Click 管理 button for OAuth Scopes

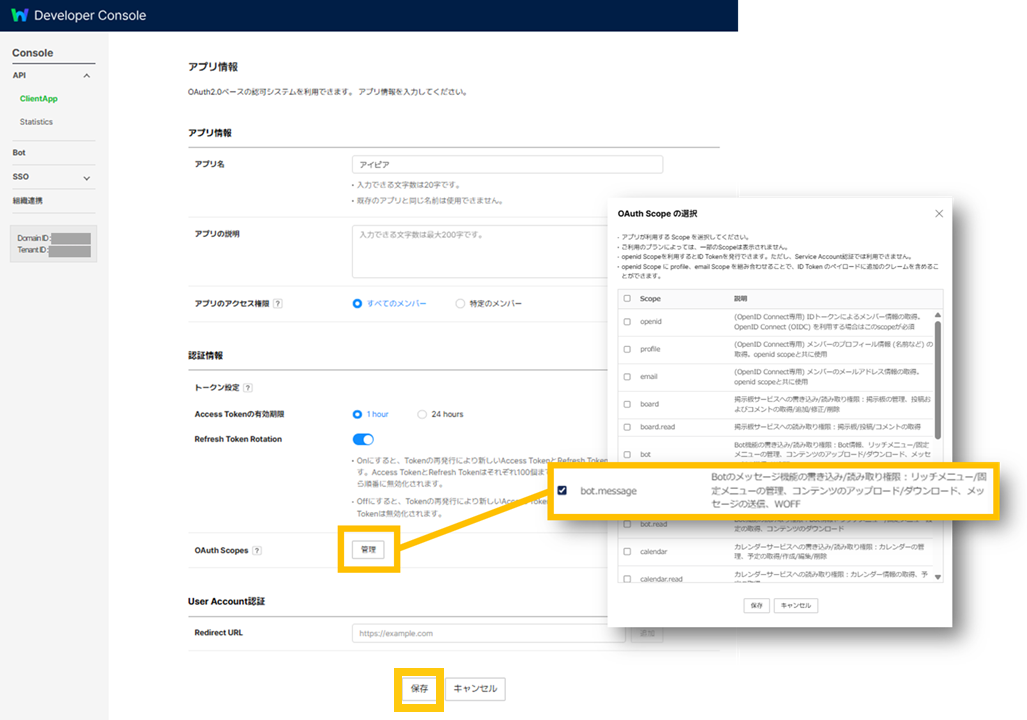[x=369, y=550]
